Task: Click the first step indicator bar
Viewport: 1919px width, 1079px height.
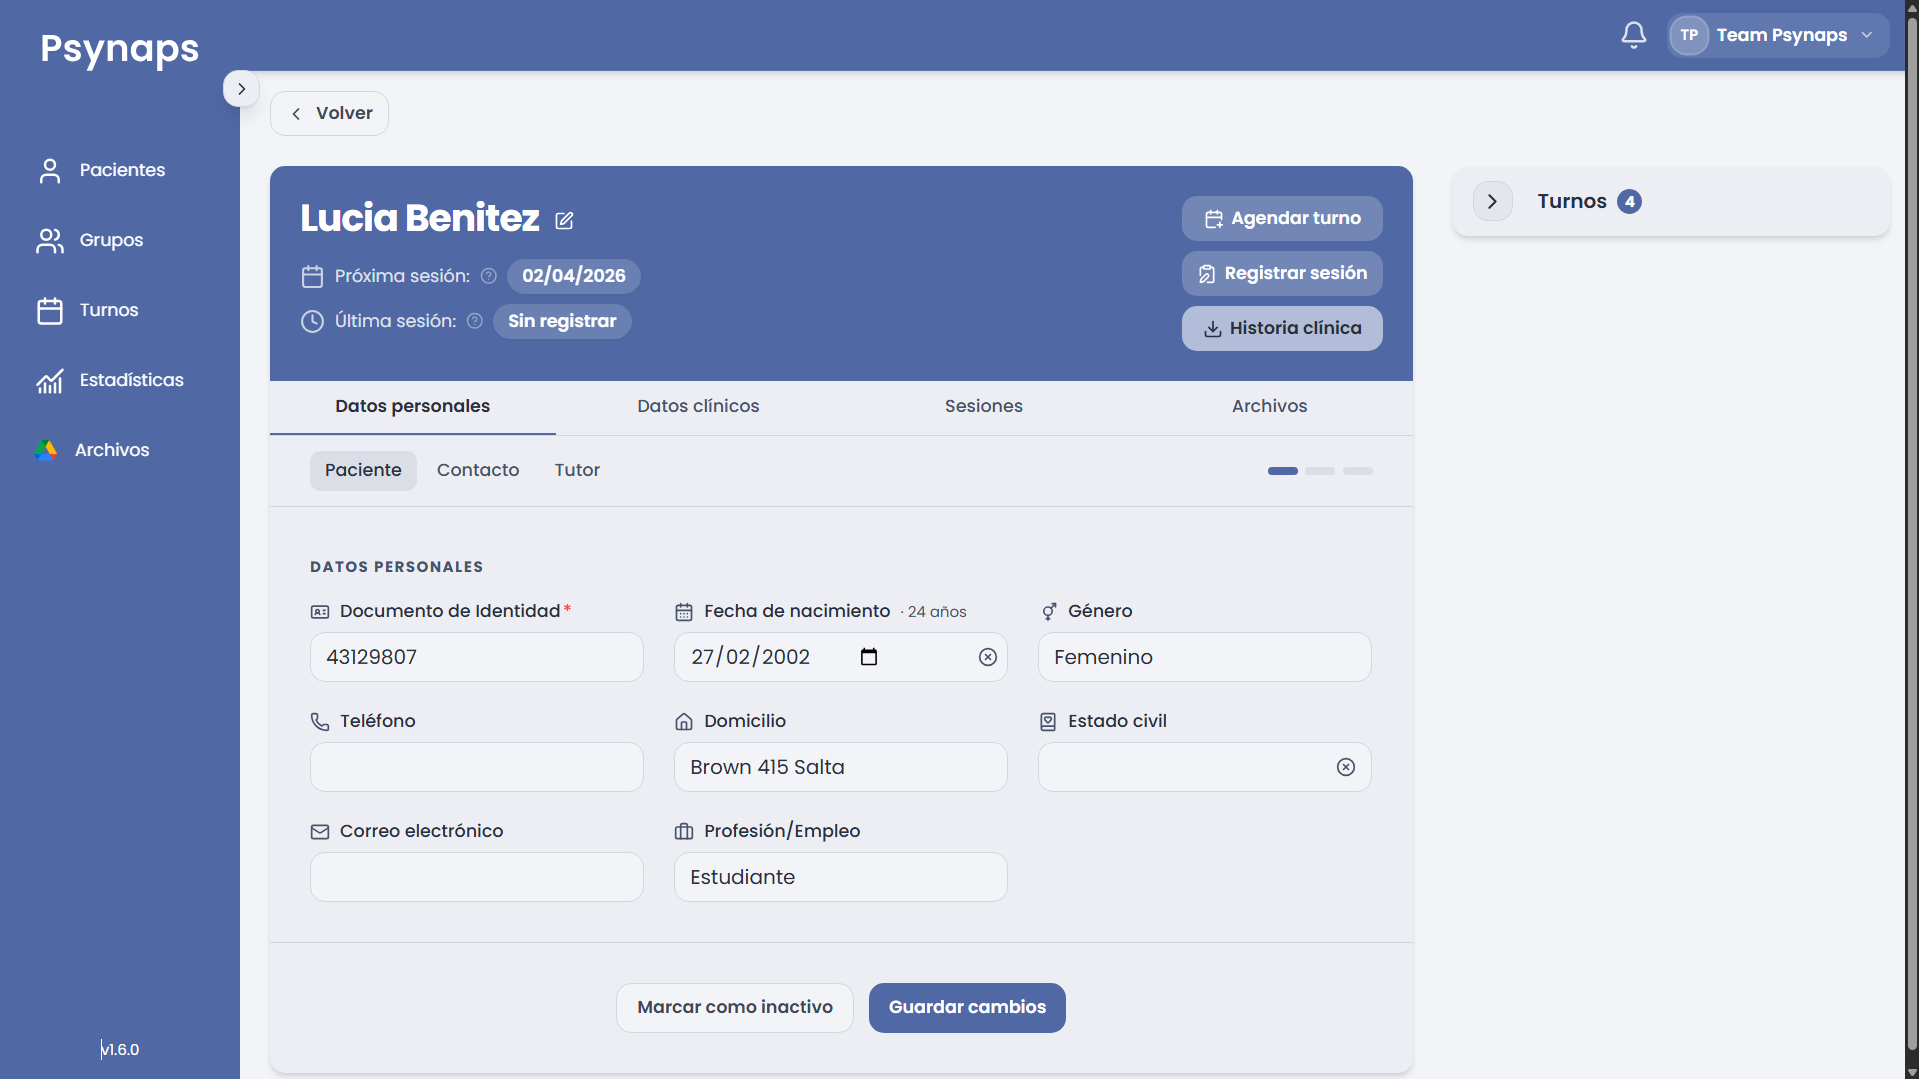Action: 1282,471
